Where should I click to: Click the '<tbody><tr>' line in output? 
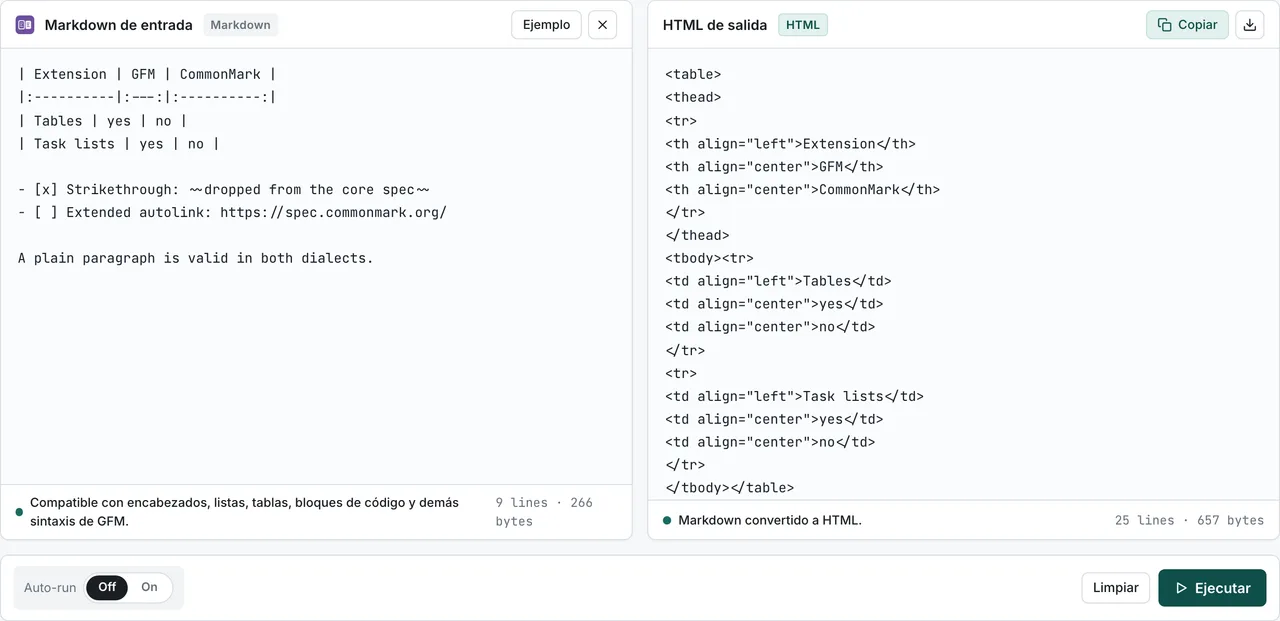709,258
